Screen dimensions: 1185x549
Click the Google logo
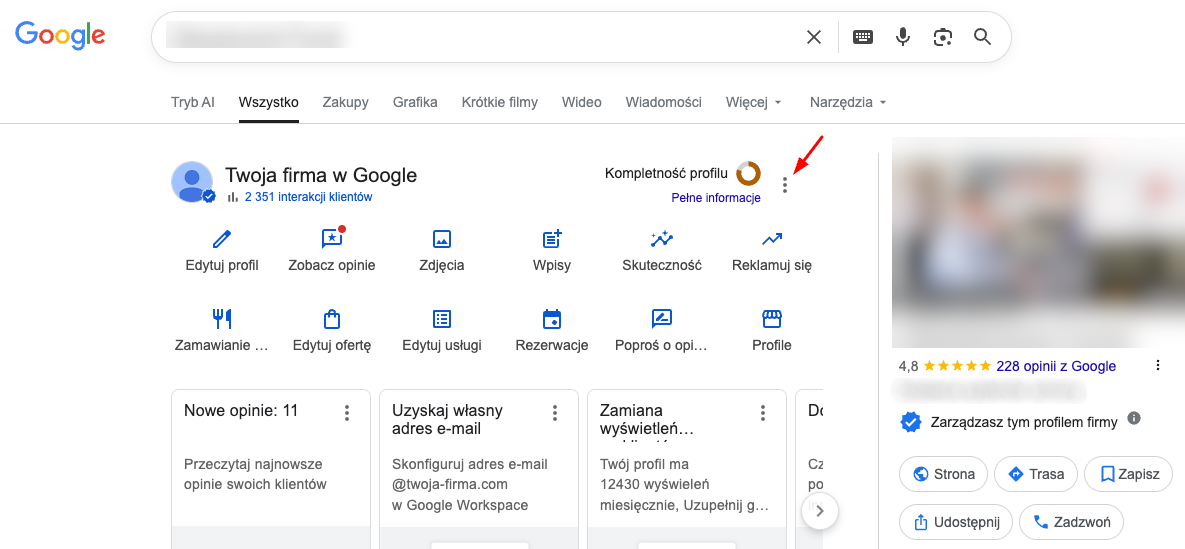coord(60,35)
